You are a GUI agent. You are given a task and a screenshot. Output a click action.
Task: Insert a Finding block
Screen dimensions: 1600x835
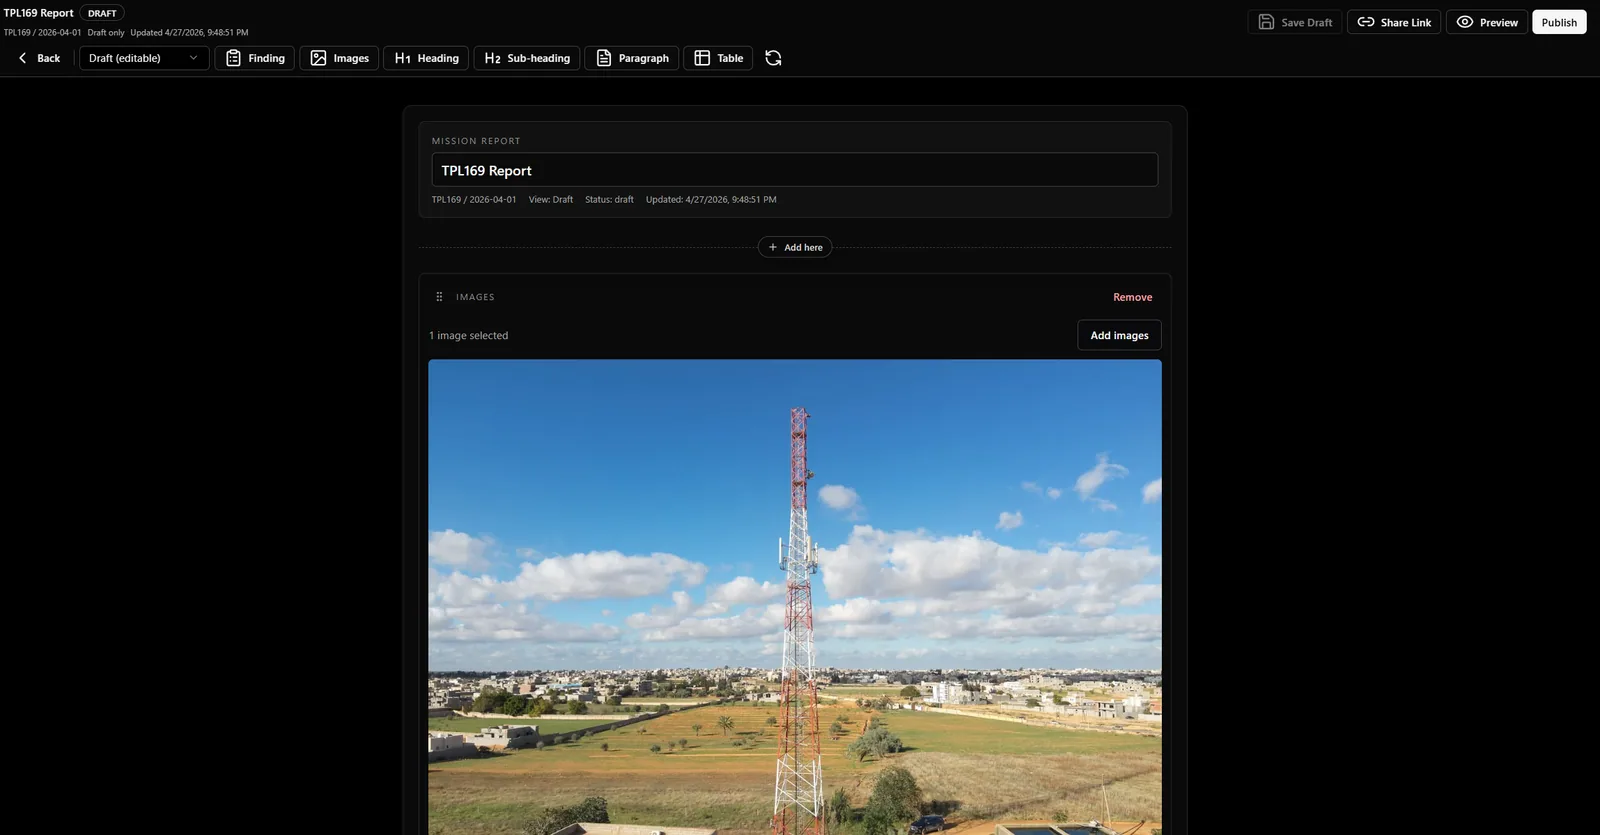point(255,58)
